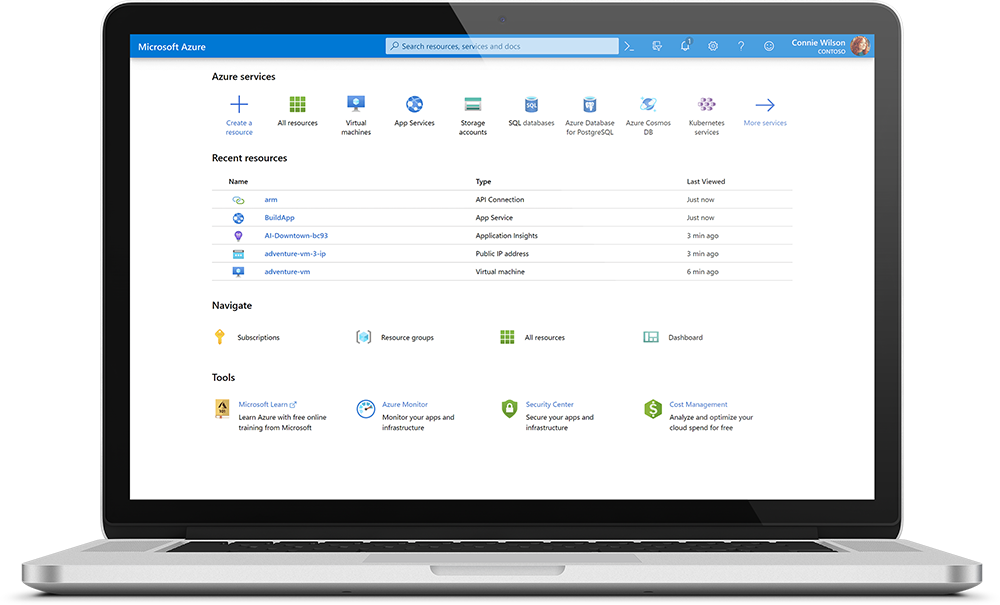This screenshot has width=1000, height=605.
Task: Open the directory and subscription filter icon
Action: 657,46
